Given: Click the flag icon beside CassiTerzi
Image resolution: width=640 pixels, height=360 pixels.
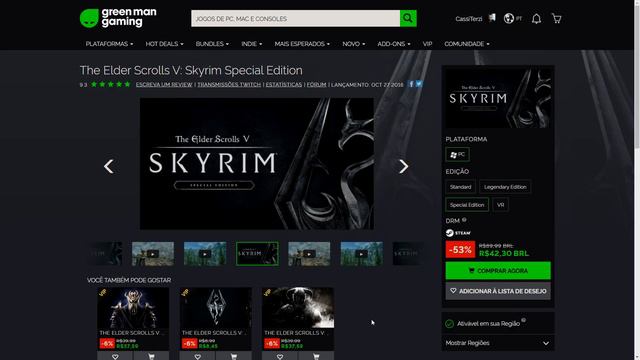Looking at the screenshot, I should (492, 18).
